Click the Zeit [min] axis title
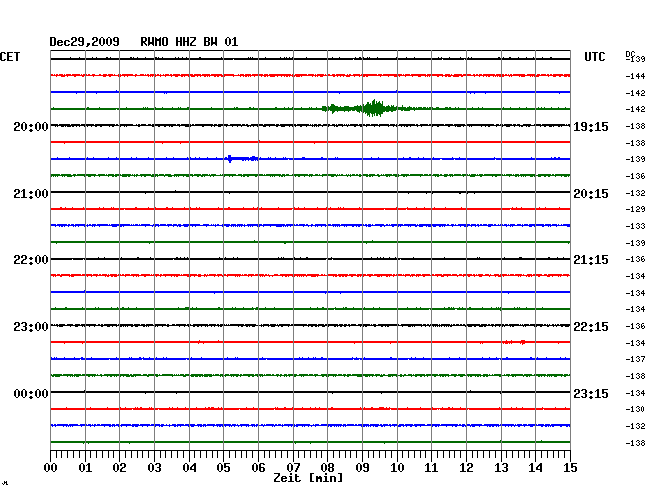The image size is (650, 494). coord(308,478)
